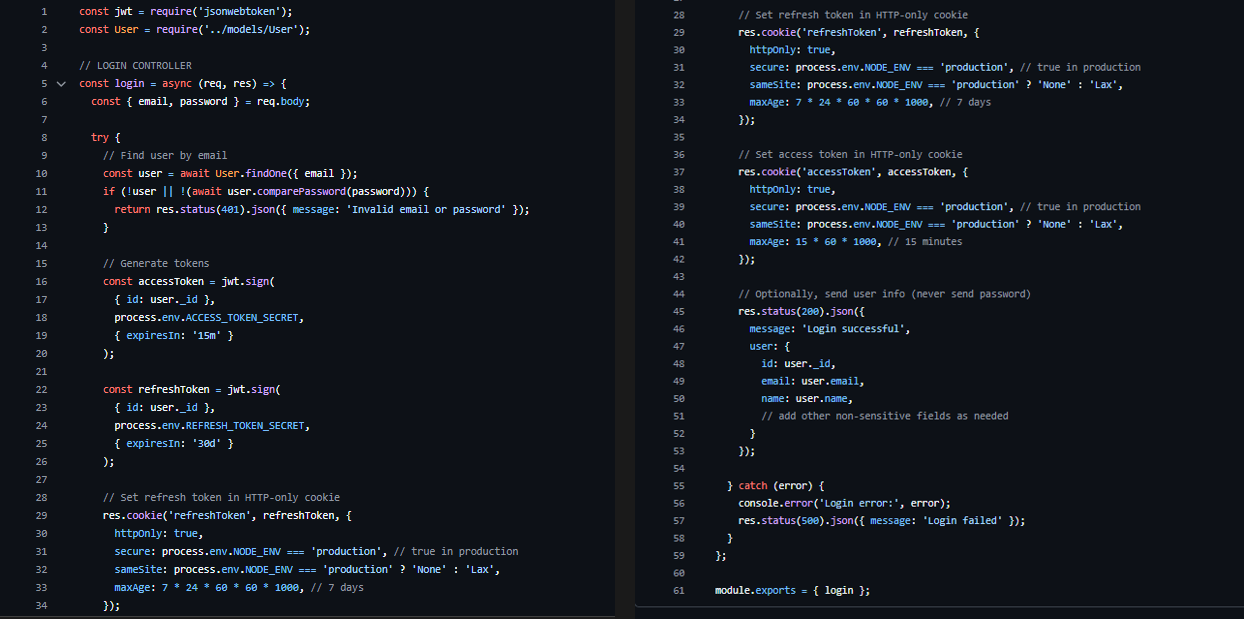Select the 'jsonwebtoken' string in line 1
The height and width of the screenshot is (619, 1244).
(241, 12)
